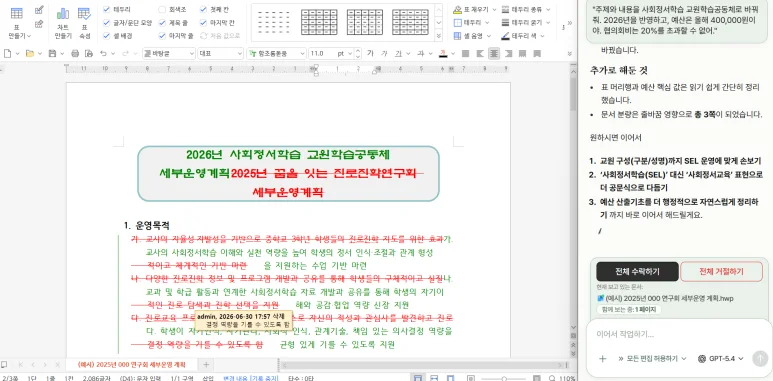Expand the ribbon overflow chevron
Viewport: 773px width, 381px height.
569,23
